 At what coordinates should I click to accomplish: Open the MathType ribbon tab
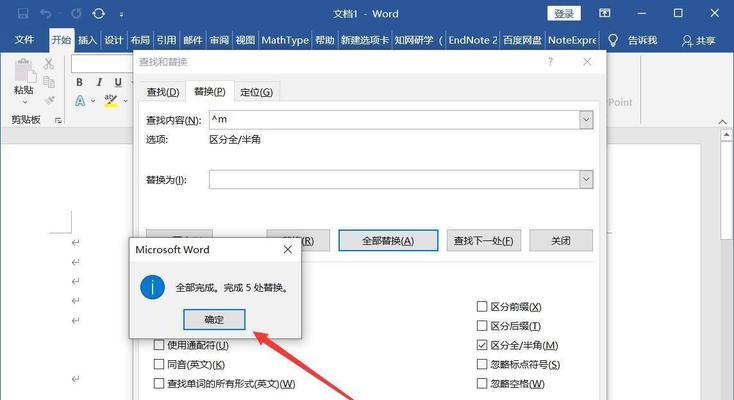[x=285, y=40]
